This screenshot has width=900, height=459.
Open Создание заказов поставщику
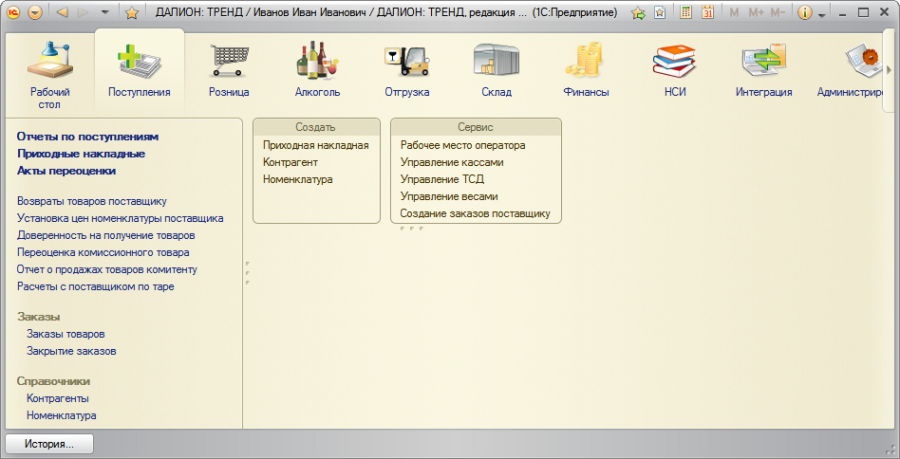[x=475, y=213]
